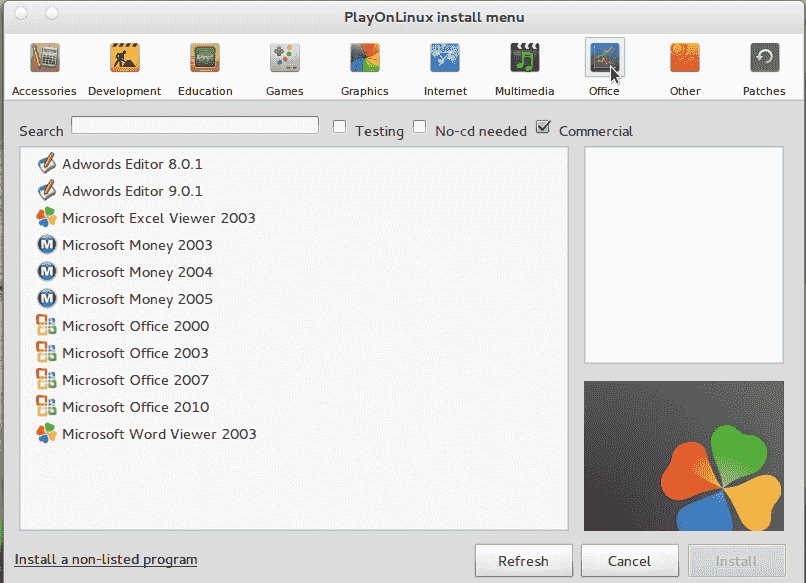Open Install a non-listed program link
Screen dimensions: 806x583
click(105, 559)
